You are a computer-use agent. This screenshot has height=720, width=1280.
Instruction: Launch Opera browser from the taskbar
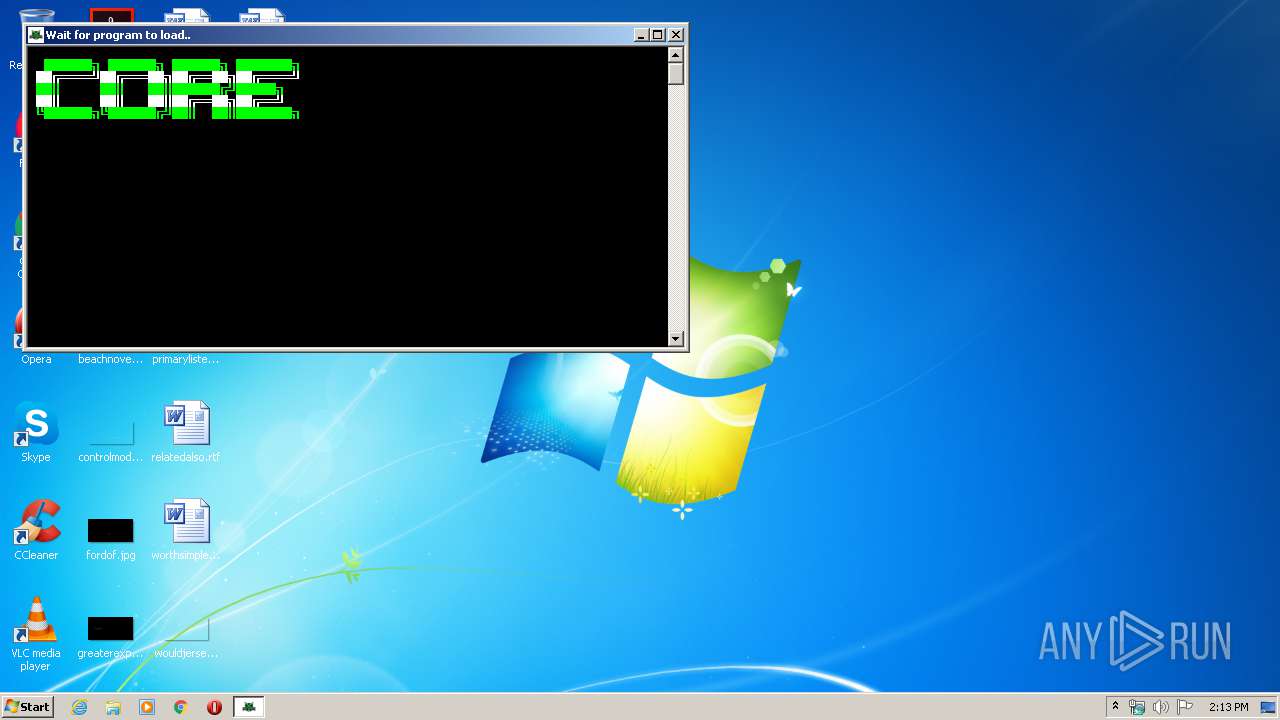coord(214,707)
